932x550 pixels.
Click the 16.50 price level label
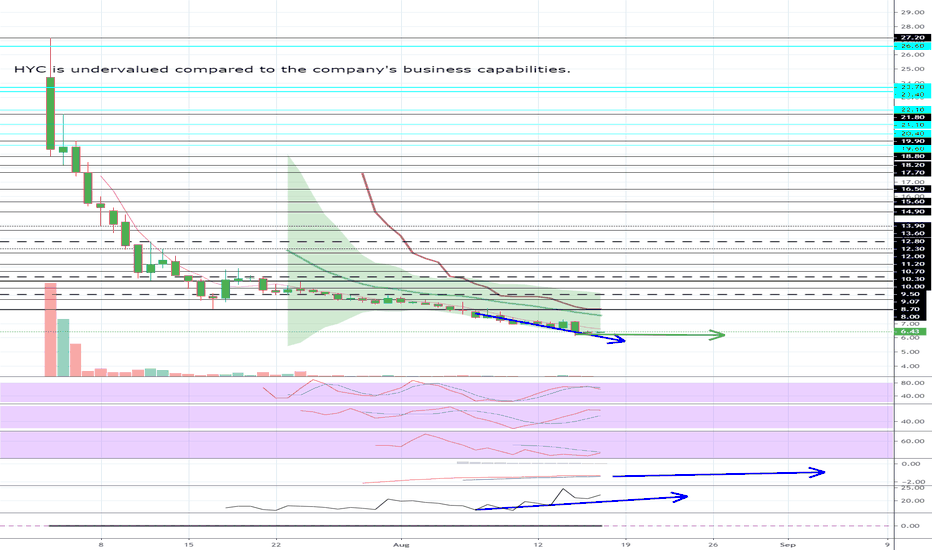point(912,189)
